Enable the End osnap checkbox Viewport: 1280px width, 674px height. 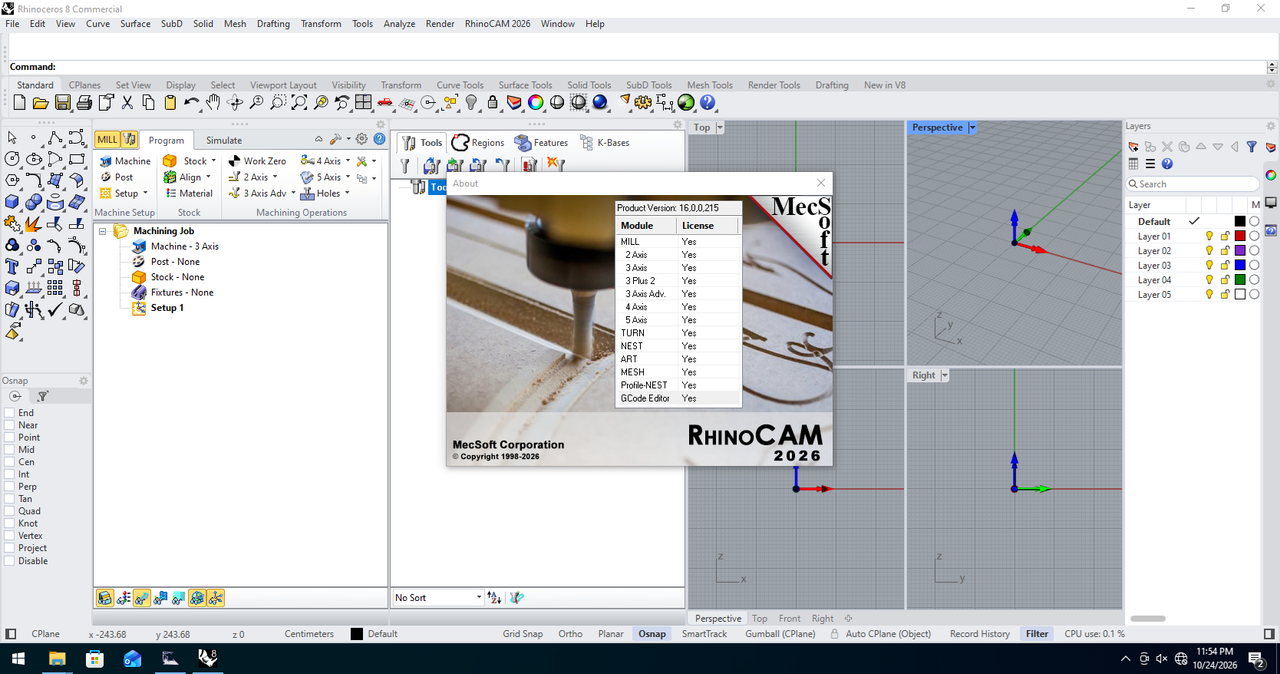(10, 412)
